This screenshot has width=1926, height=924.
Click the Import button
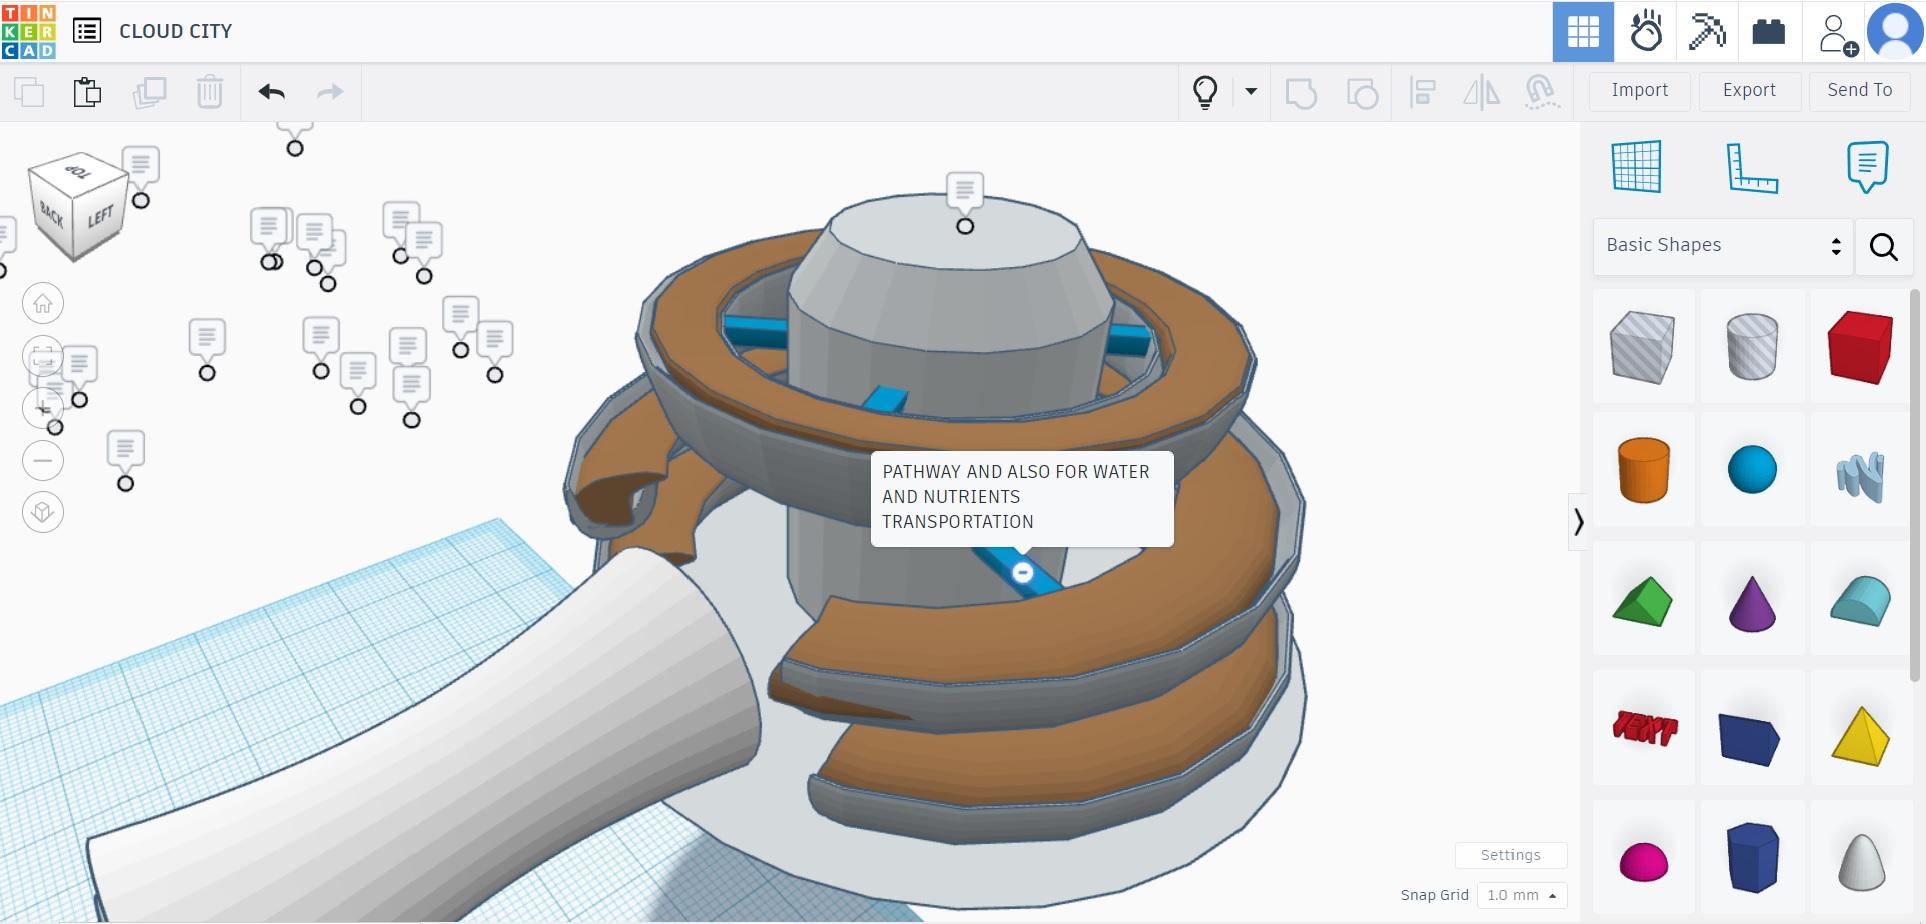tap(1640, 90)
